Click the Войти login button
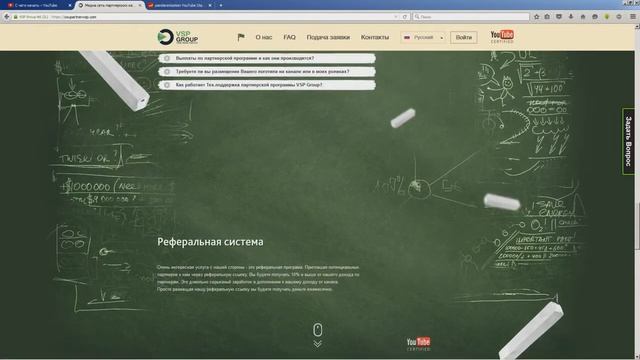 pos(464,37)
